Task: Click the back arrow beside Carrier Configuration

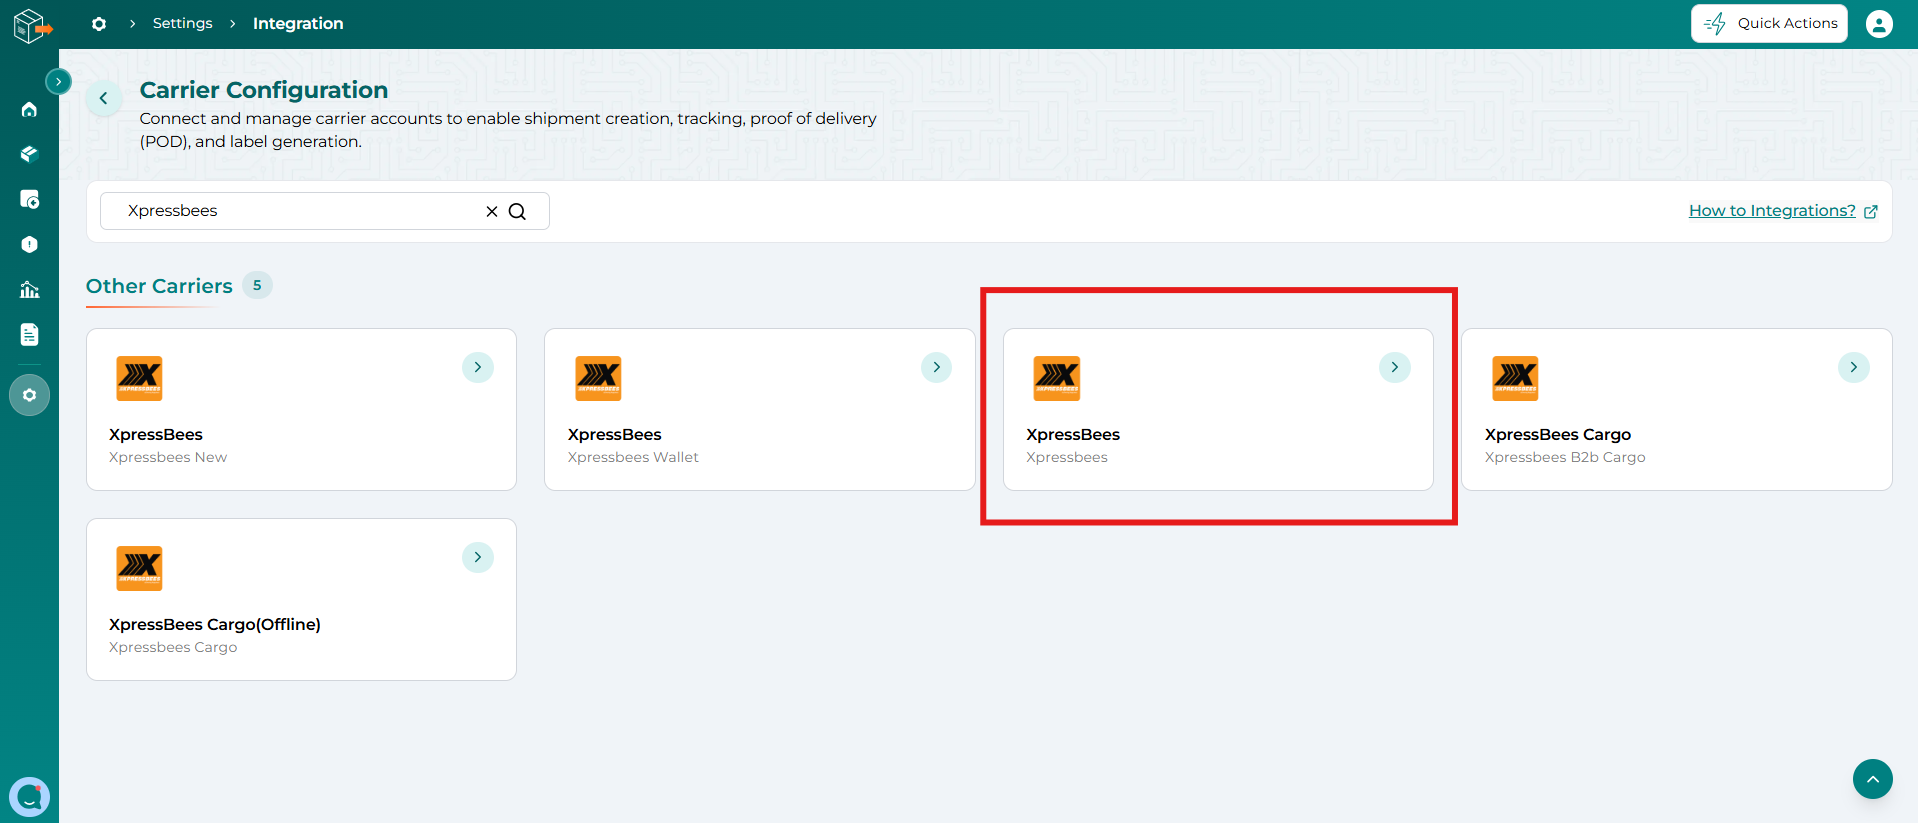Action: [x=104, y=98]
